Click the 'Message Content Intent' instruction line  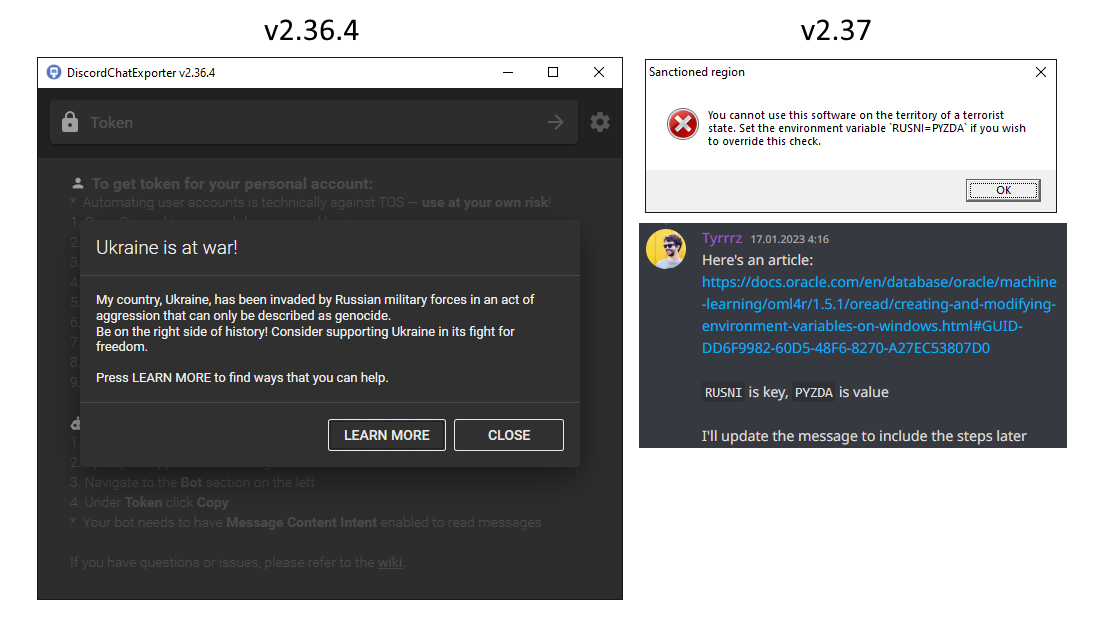pos(306,522)
